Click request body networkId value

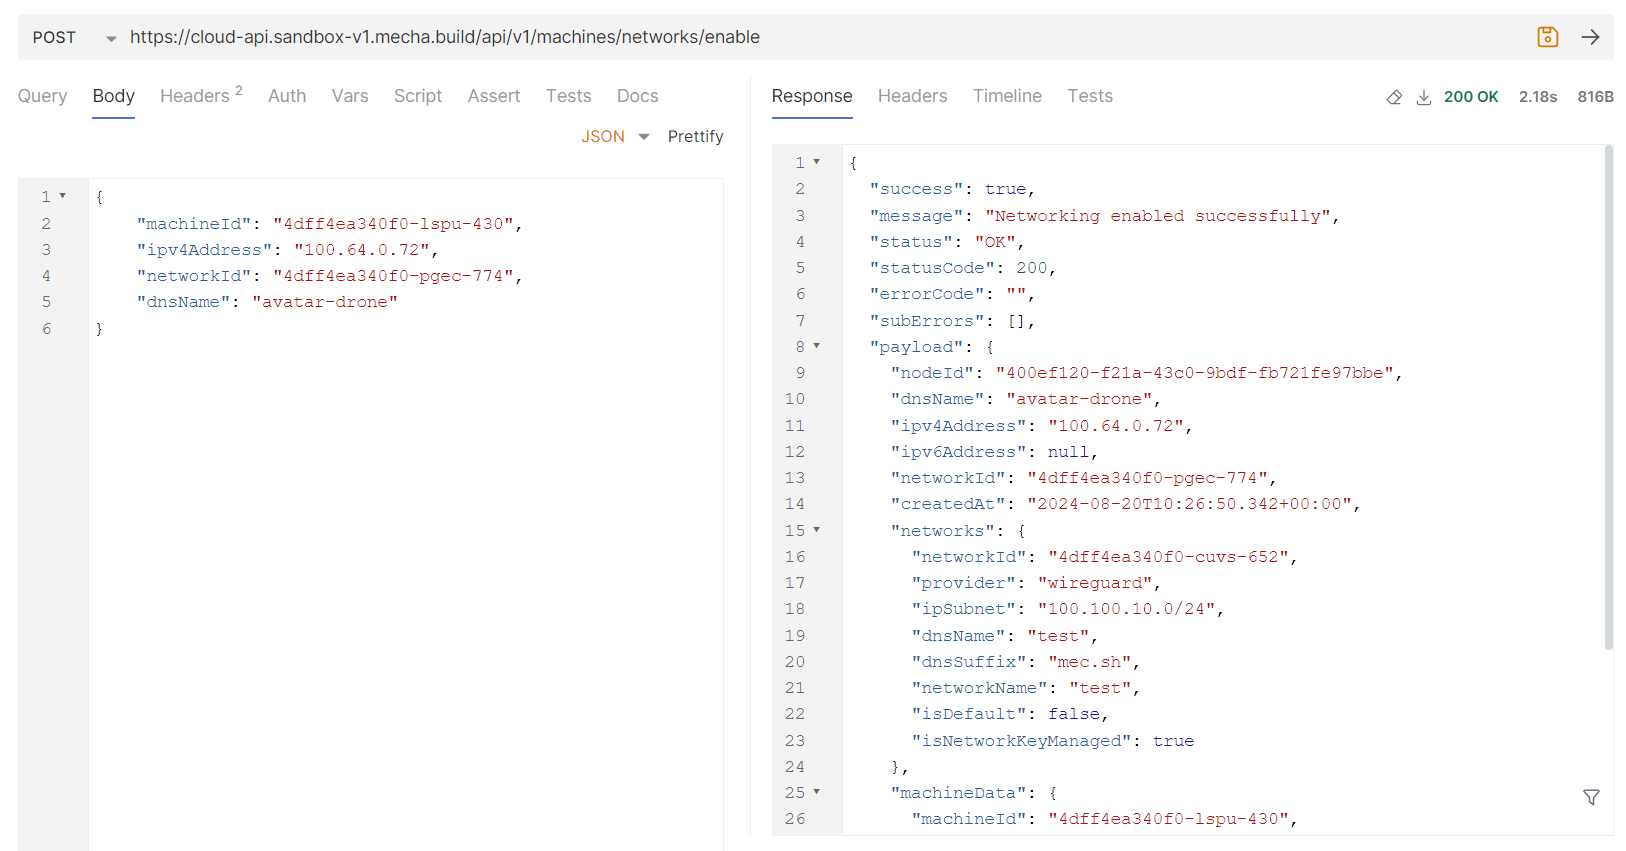tap(393, 276)
